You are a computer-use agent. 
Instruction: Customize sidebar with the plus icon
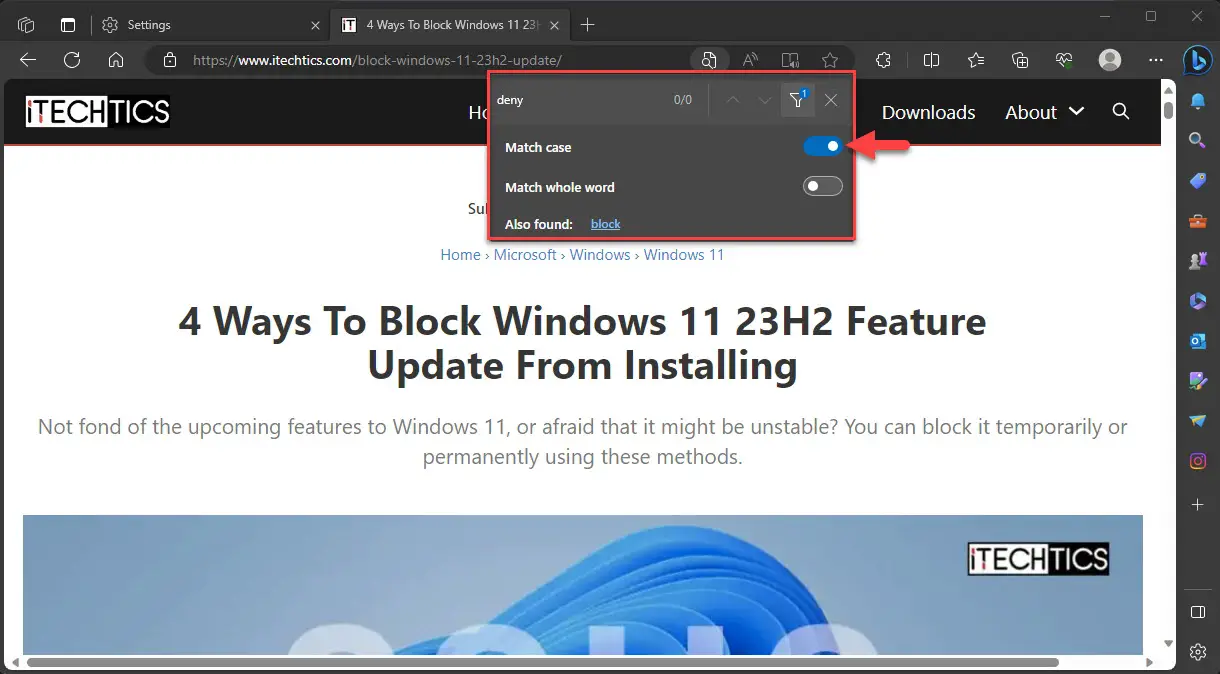(1197, 506)
